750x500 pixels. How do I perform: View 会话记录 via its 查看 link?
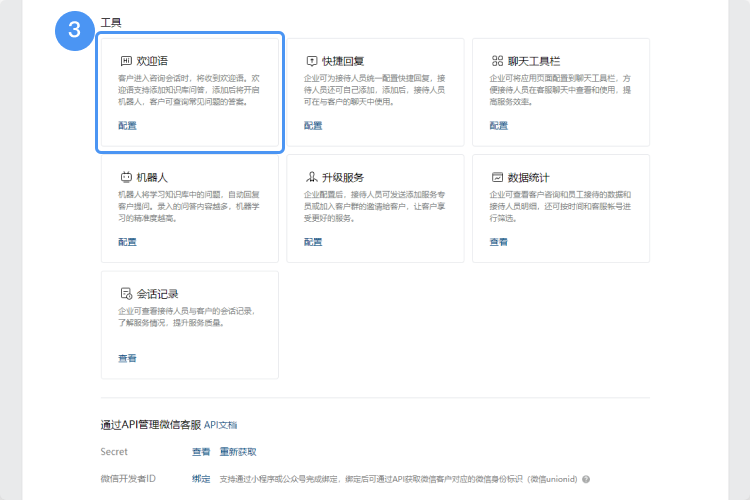click(x=127, y=358)
